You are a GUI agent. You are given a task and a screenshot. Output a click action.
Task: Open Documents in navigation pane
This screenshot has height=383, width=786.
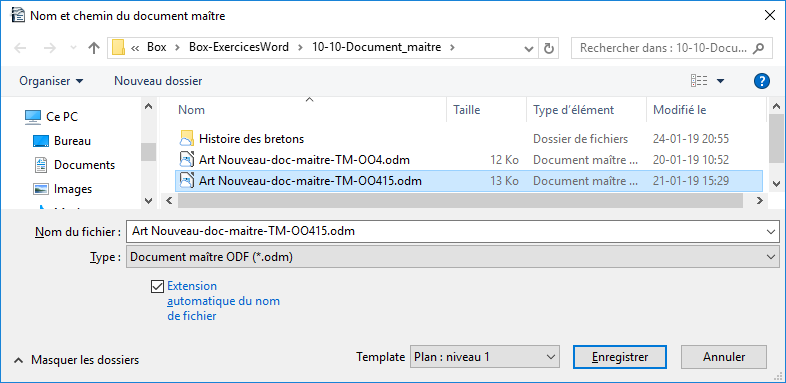[x=84, y=165]
